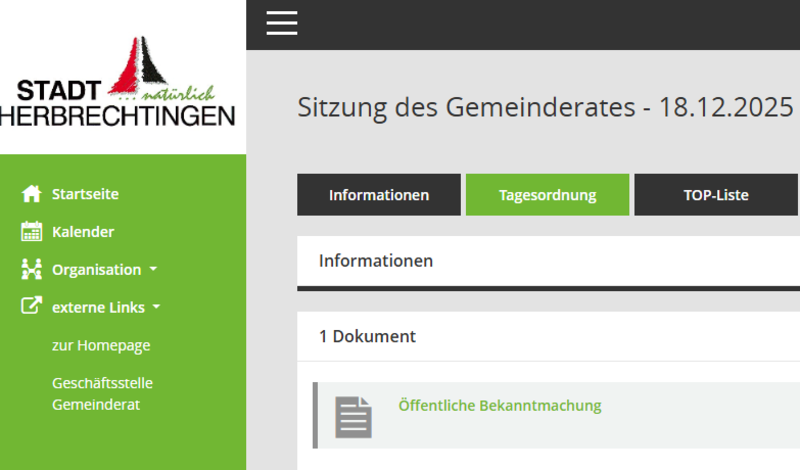Switch to the TOP-Liste tab
The height and width of the screenshot is (470, 800).
[716, 195]
